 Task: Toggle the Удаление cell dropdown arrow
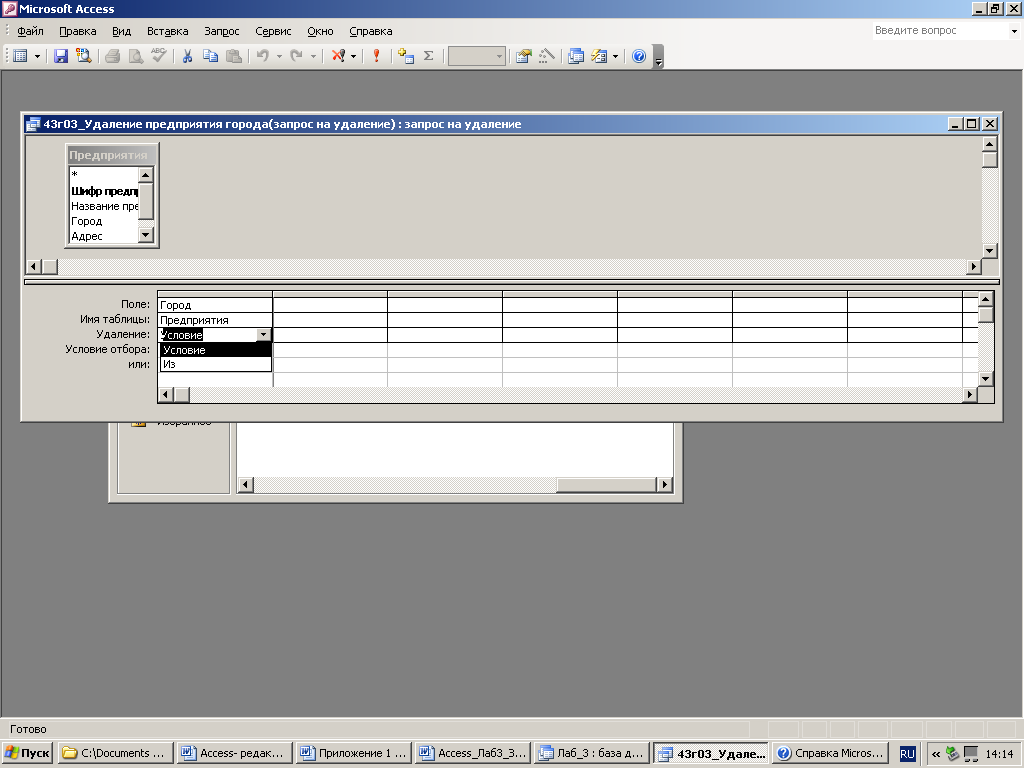263,334
